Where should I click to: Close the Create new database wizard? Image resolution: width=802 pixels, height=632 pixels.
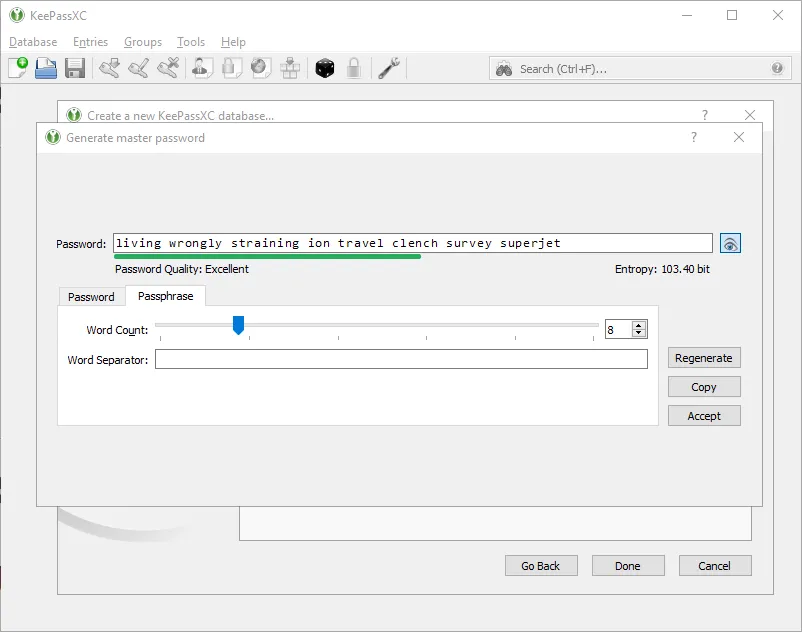[x=750, y=115]
